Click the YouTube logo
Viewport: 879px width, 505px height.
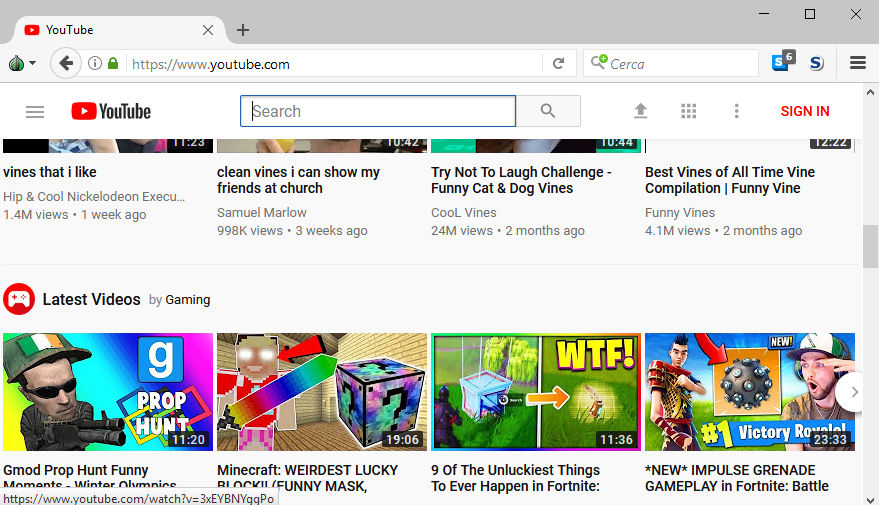[x=111, y=112]
